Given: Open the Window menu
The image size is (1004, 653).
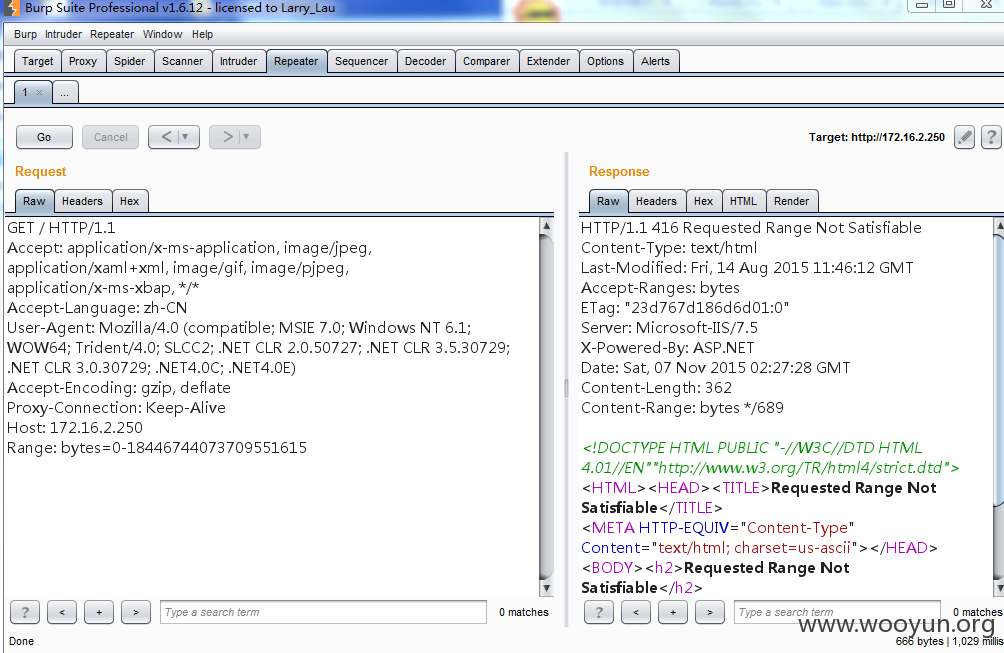Looking at the screenshot, I should click(163, 34).
